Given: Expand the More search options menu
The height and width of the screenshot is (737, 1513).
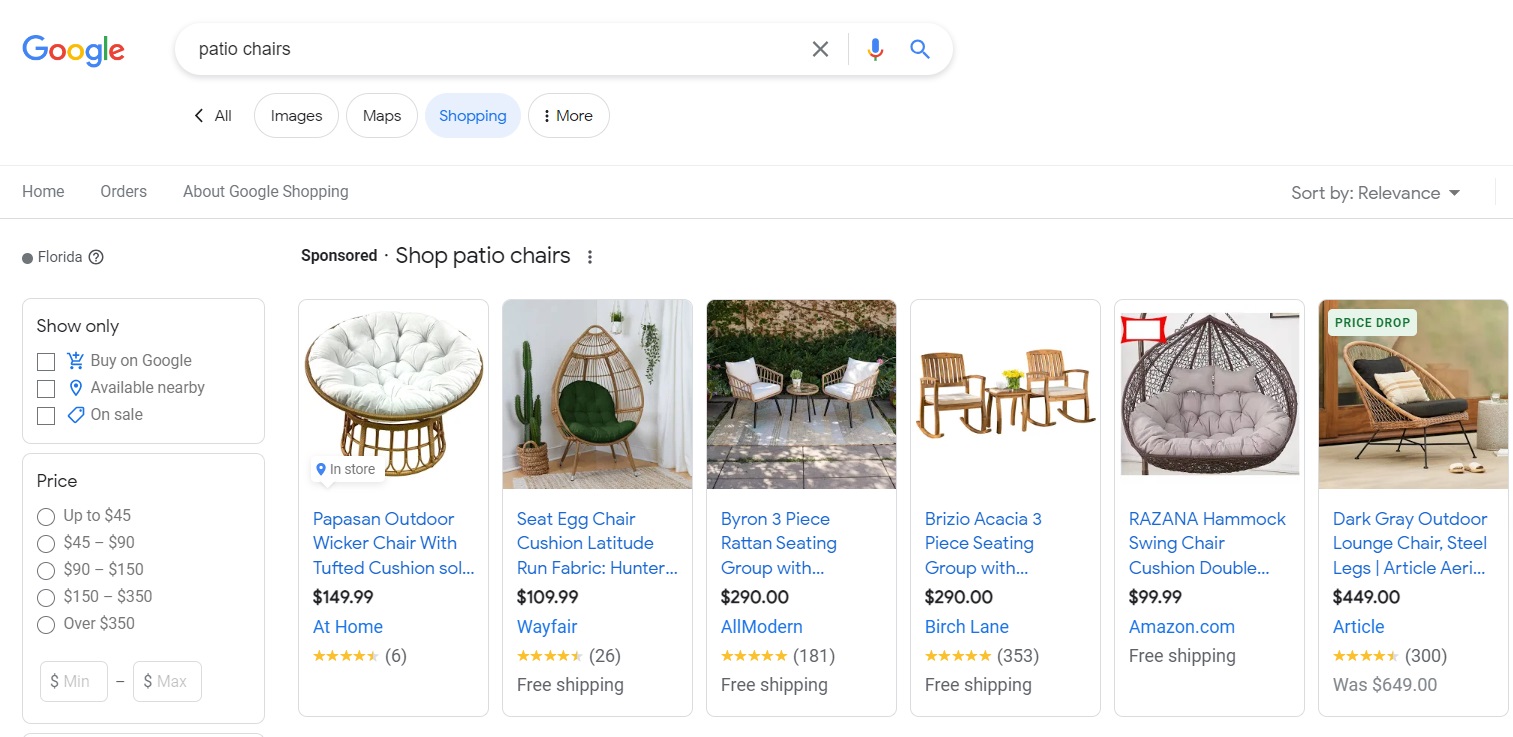Looking at the screenshot, I should (x=568, y=116).
